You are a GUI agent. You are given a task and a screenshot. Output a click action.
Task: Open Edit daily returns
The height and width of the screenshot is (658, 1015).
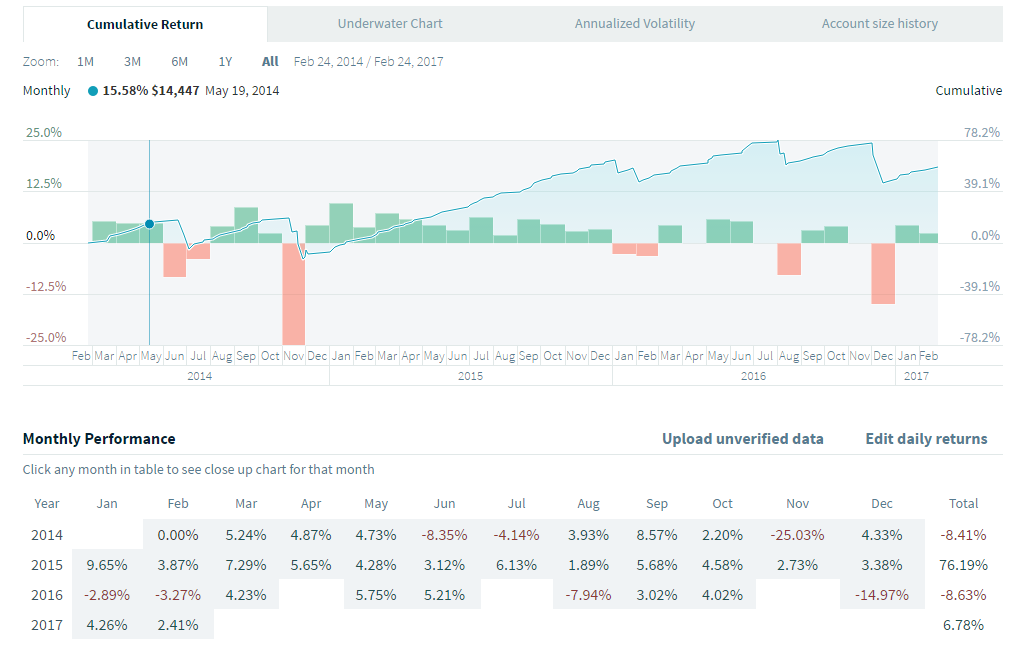point(926,439)
